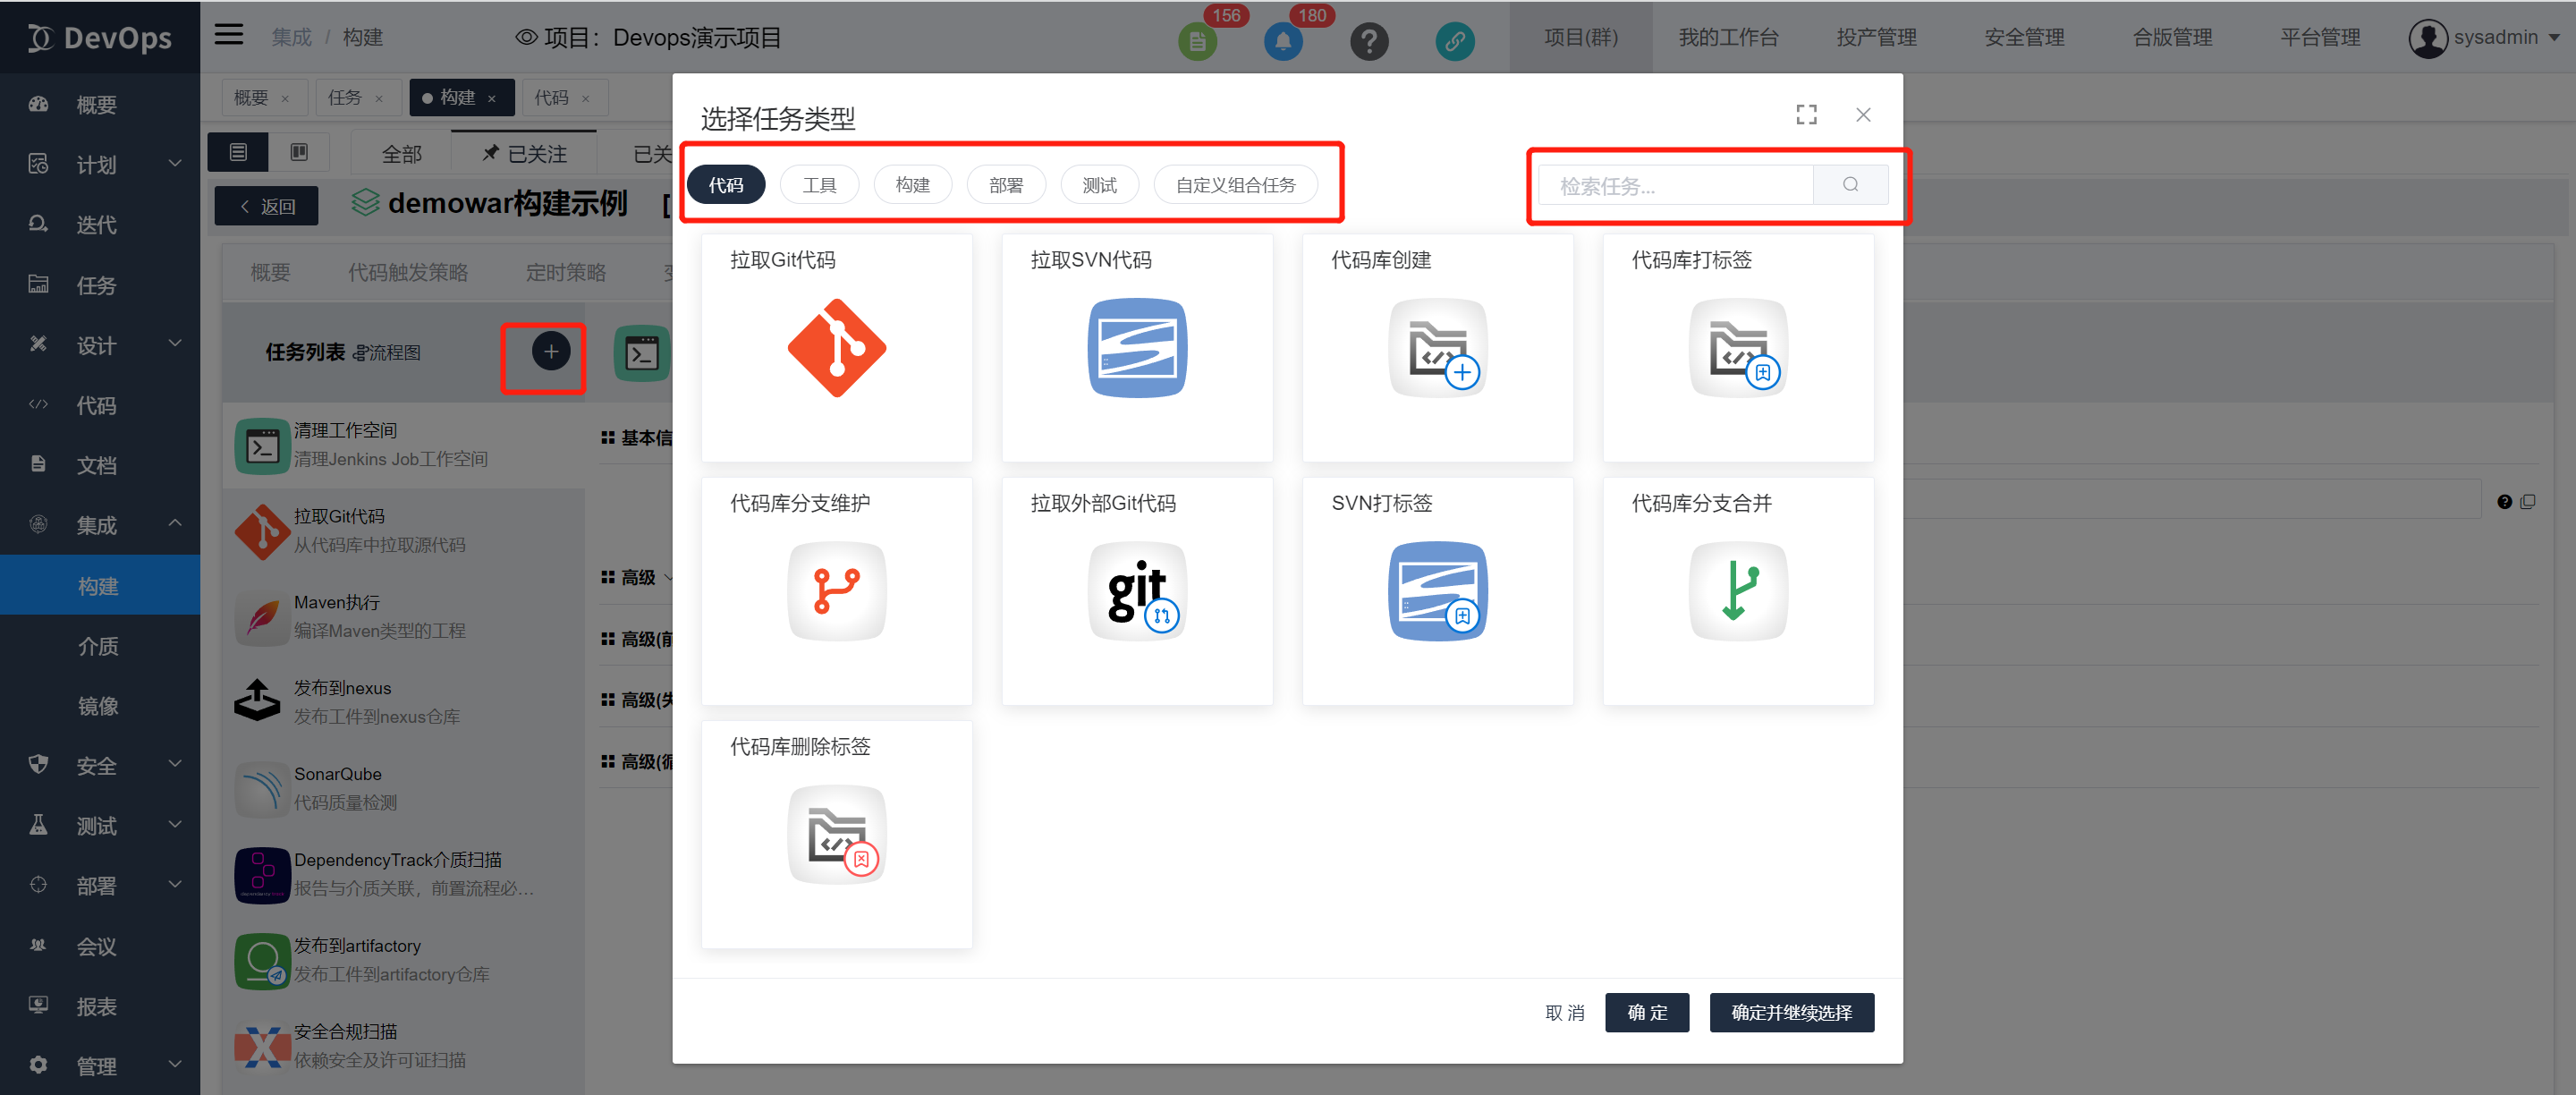2576x1095 pixels.
Task: Open the notification bell icon
Action: [x=1283, y=41]
